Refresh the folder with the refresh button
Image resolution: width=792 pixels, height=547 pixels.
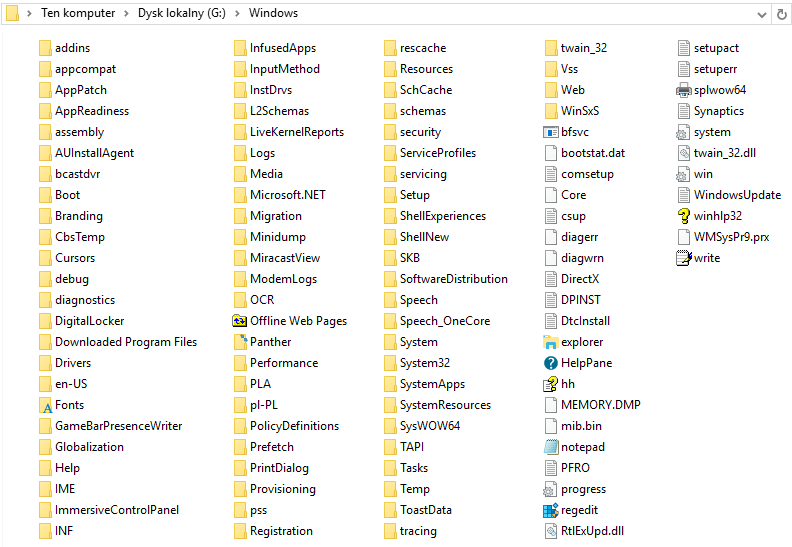[x=781, y=14]
